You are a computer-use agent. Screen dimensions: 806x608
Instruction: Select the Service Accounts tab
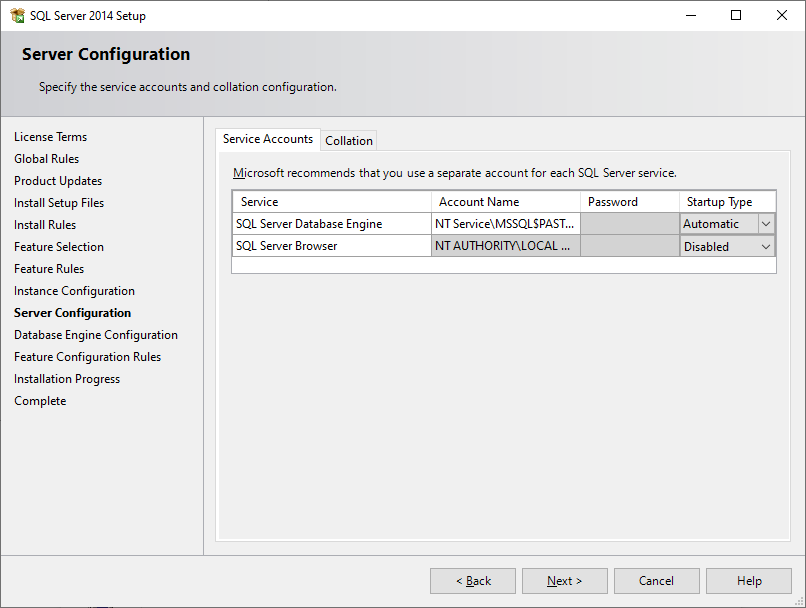click(268, 139)
